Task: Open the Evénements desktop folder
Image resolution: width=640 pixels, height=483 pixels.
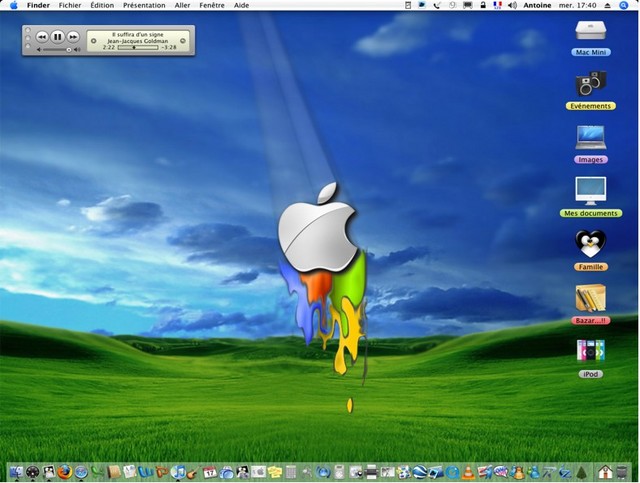Action: (x=590, y=84)
